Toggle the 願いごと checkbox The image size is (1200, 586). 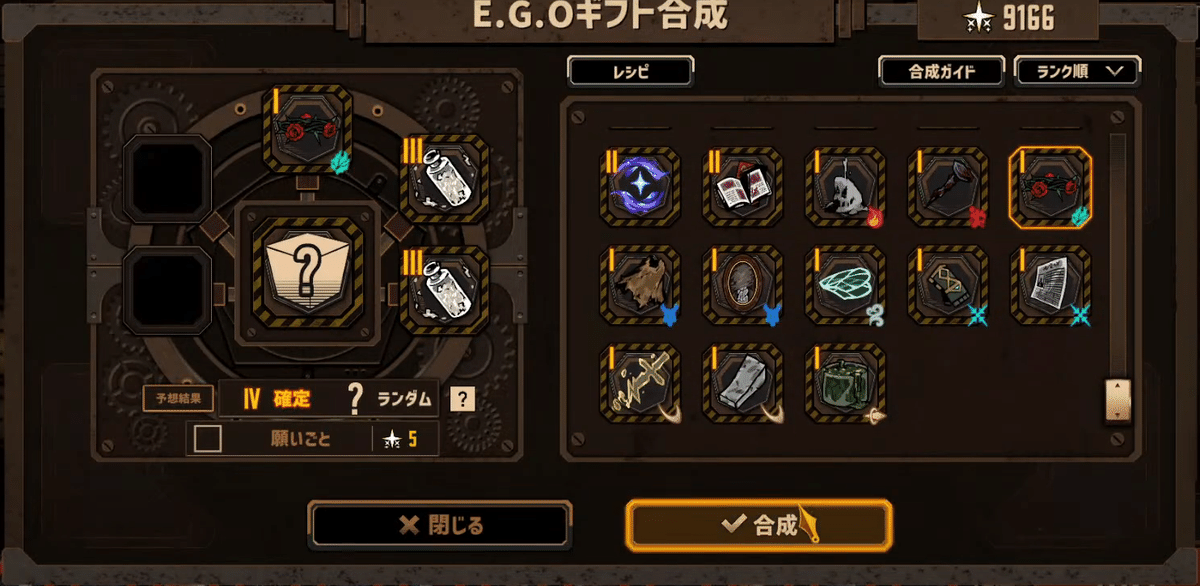tap(208, 438)
